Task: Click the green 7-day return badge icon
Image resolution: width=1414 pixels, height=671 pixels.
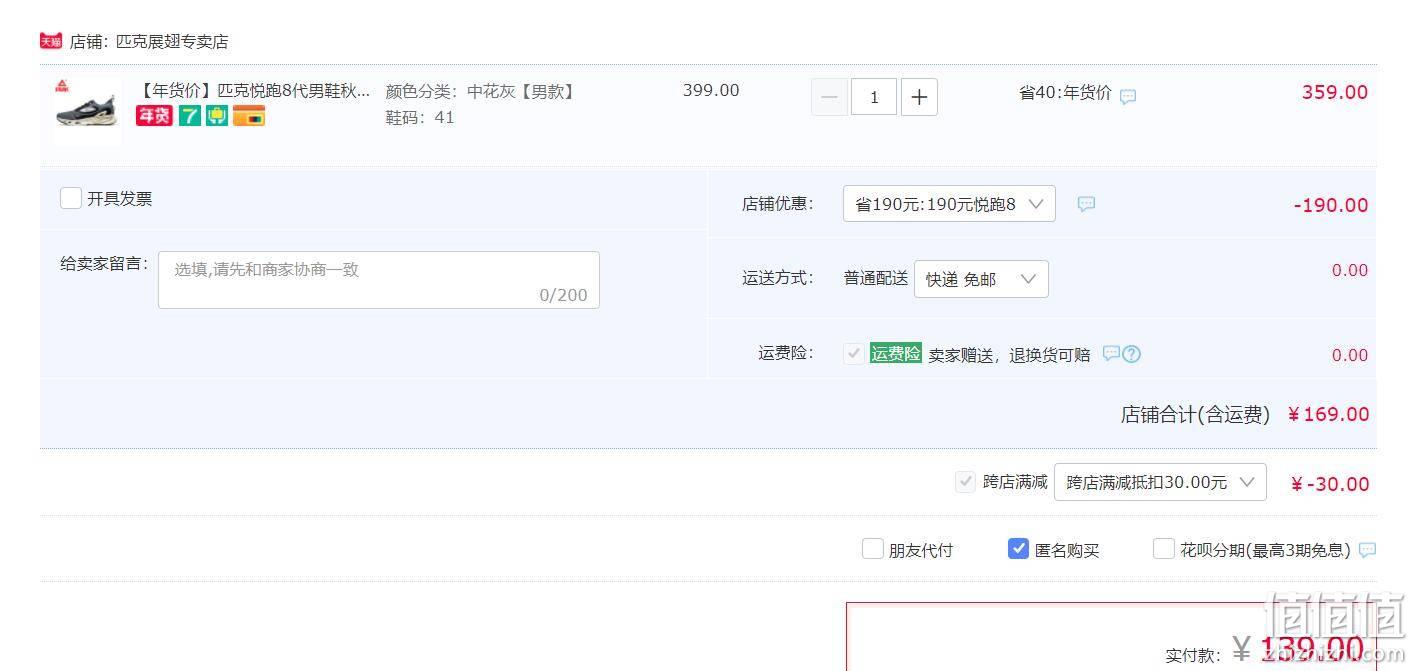Action: 190,116
